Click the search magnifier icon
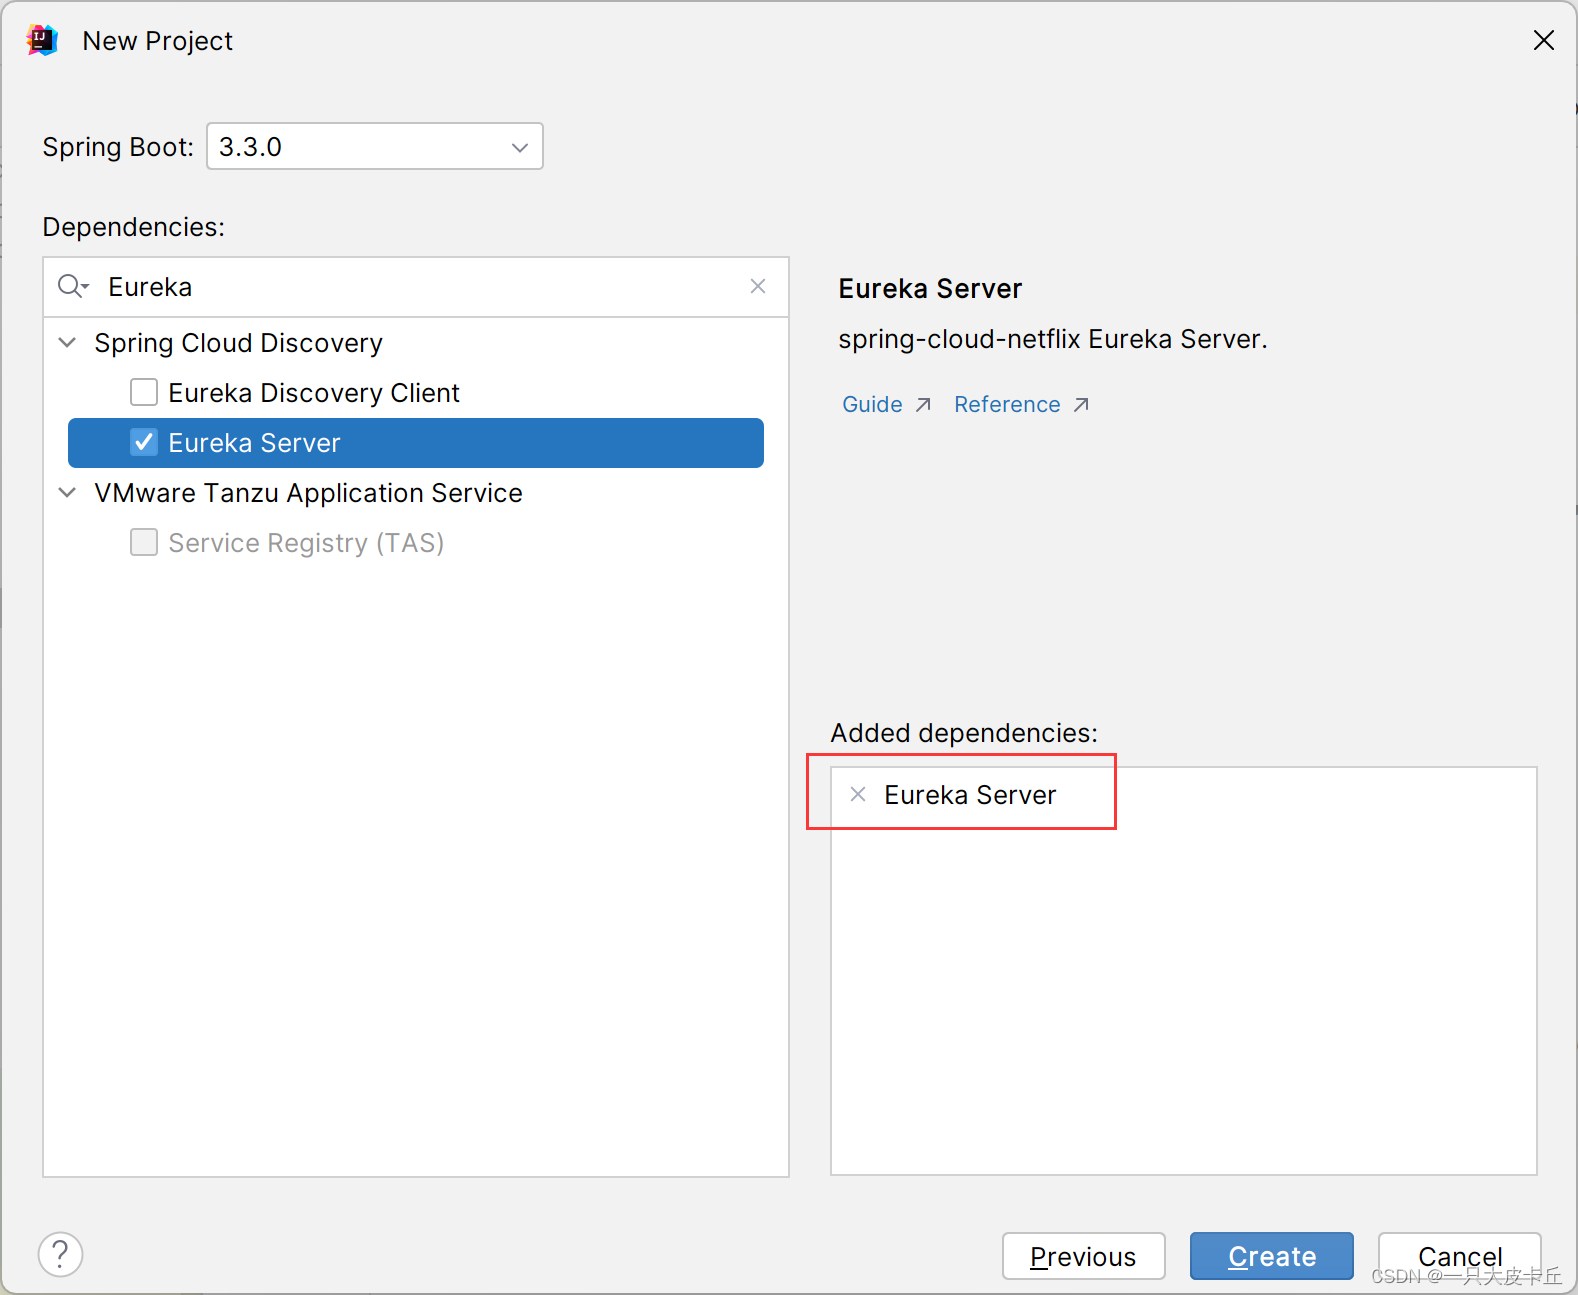Screen dimensions: 1578x1295 [x=73, y=287]
